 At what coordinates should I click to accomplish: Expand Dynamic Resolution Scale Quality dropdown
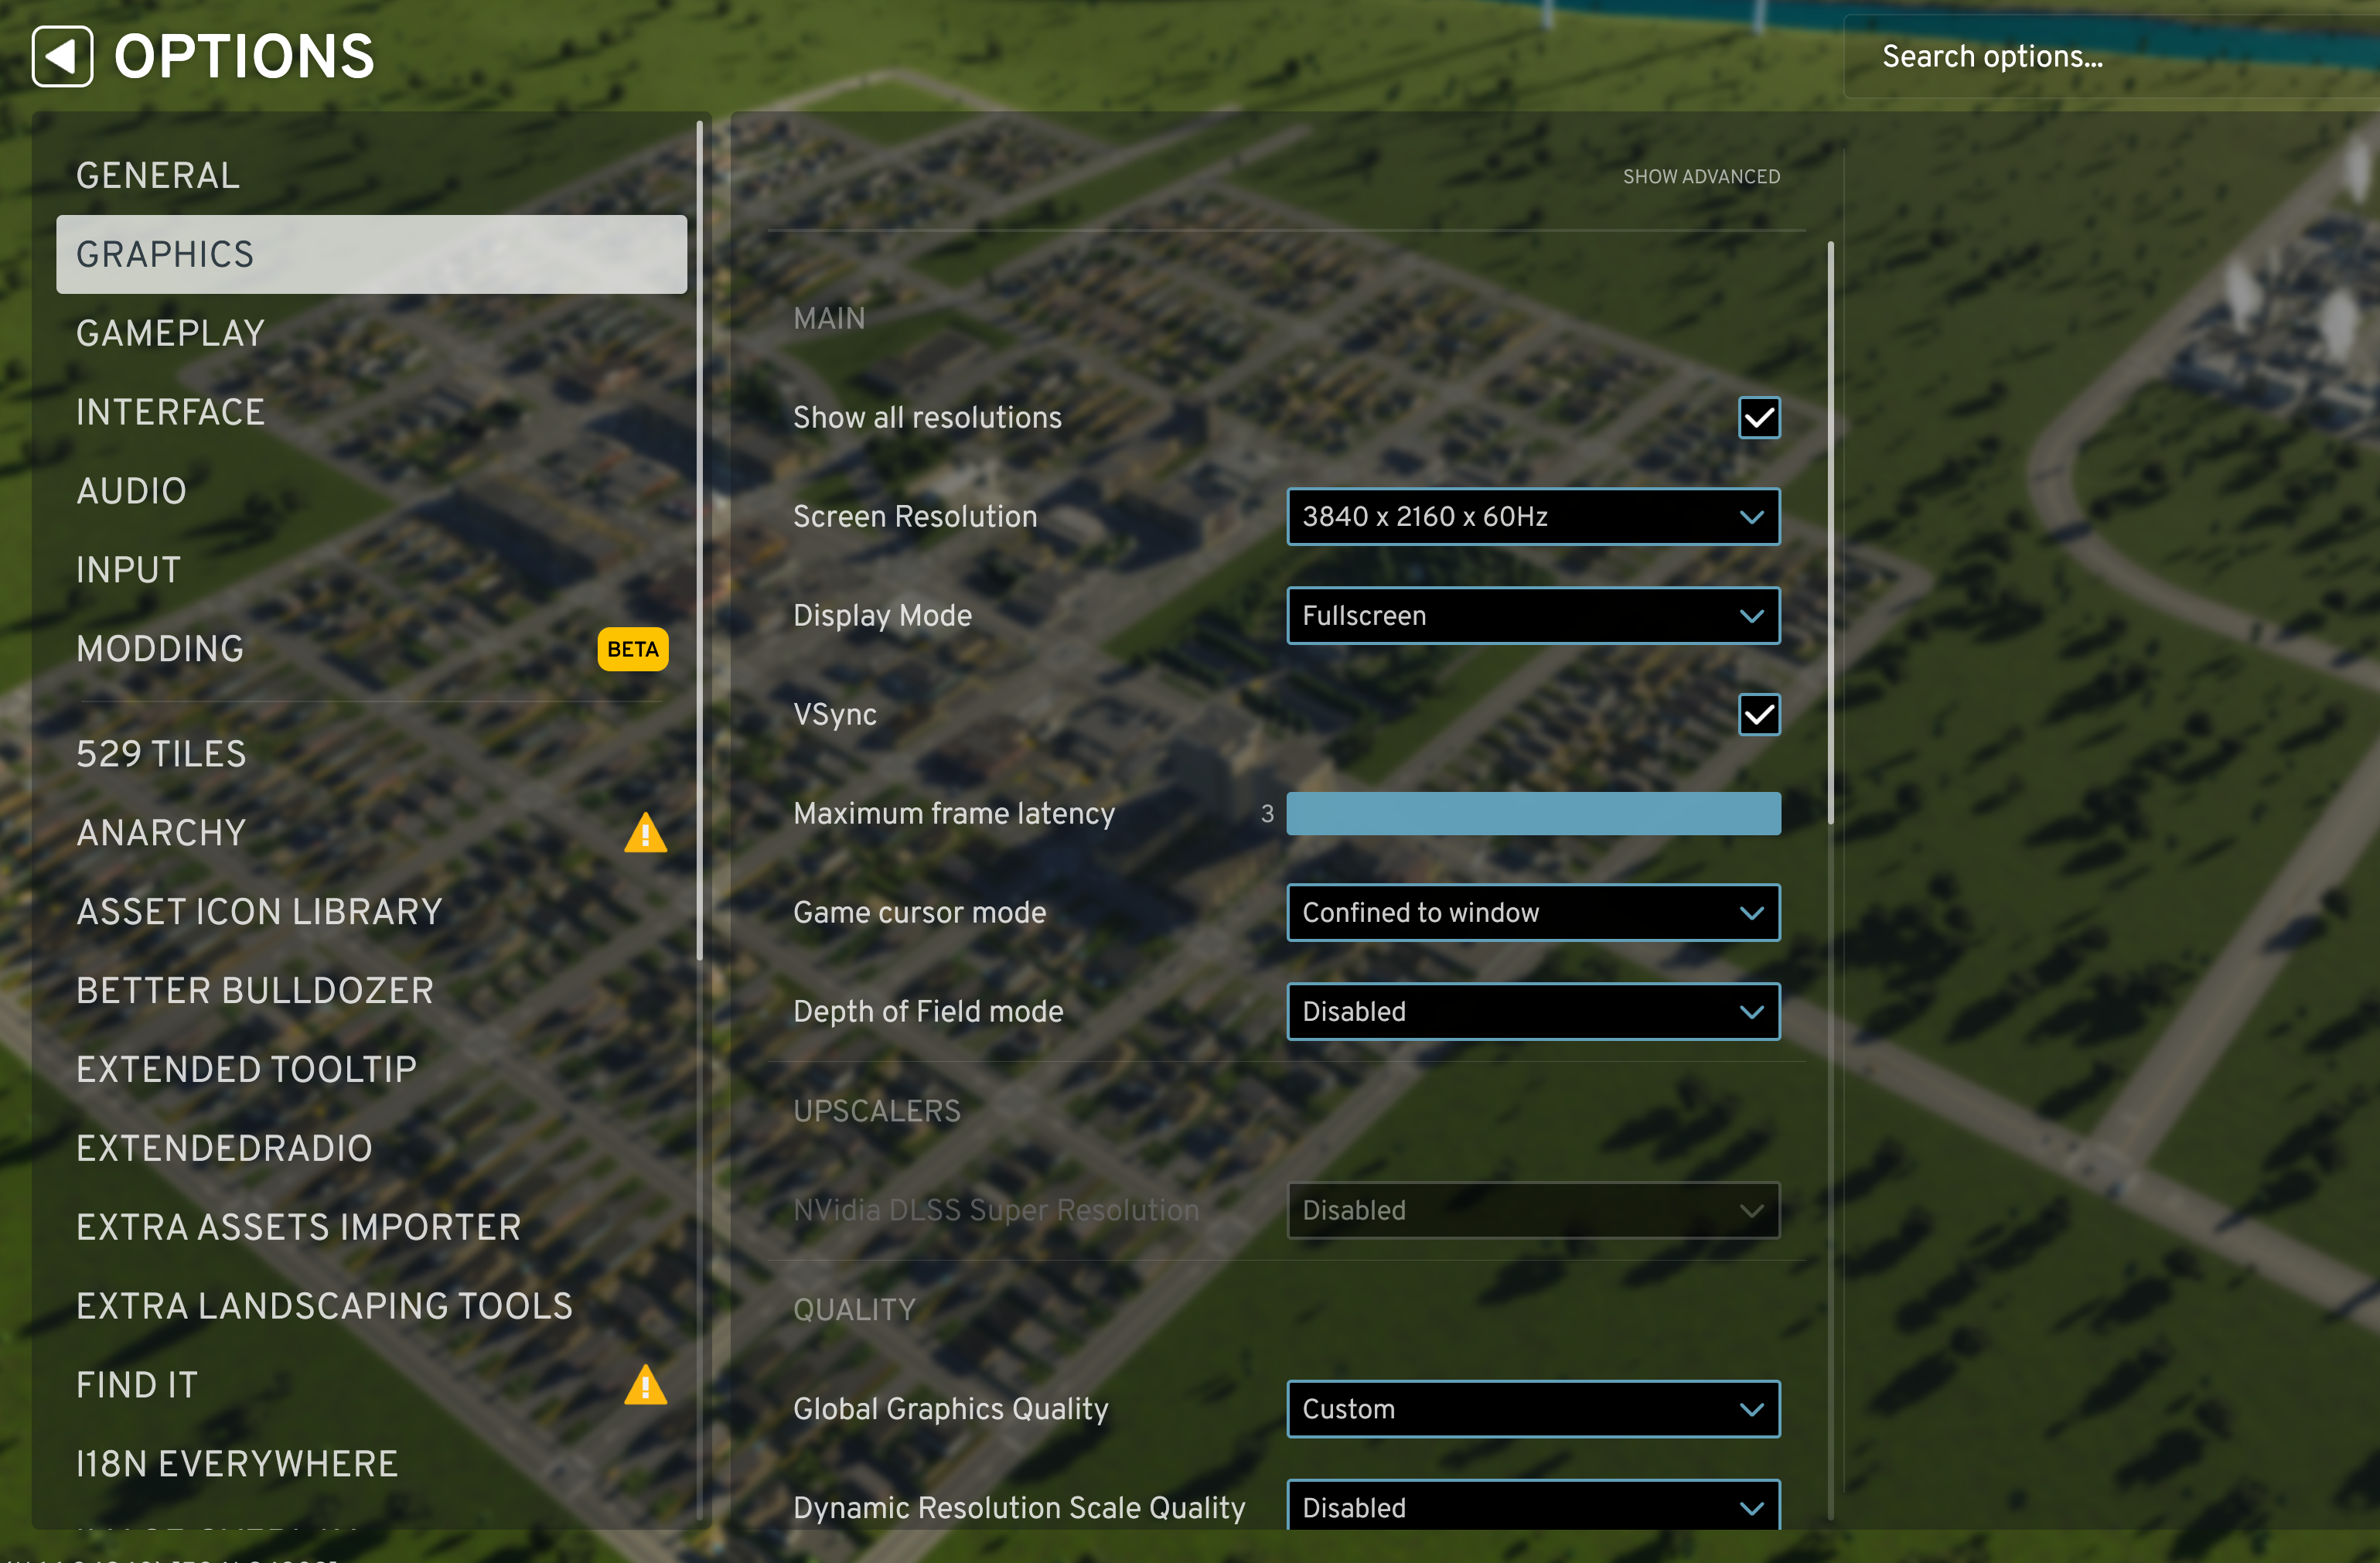pos(1533,1505)
